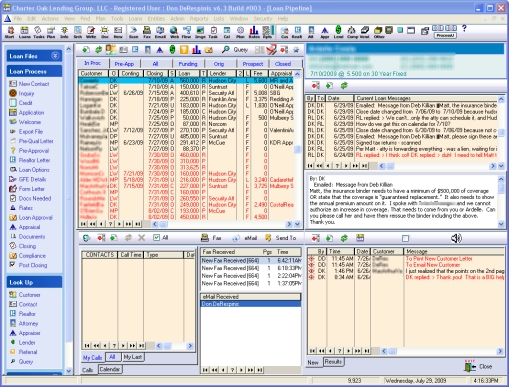This screenshot has width=509, height=387.
Task: Open the Appr appraiser toolbar icon
Action: 325,32
